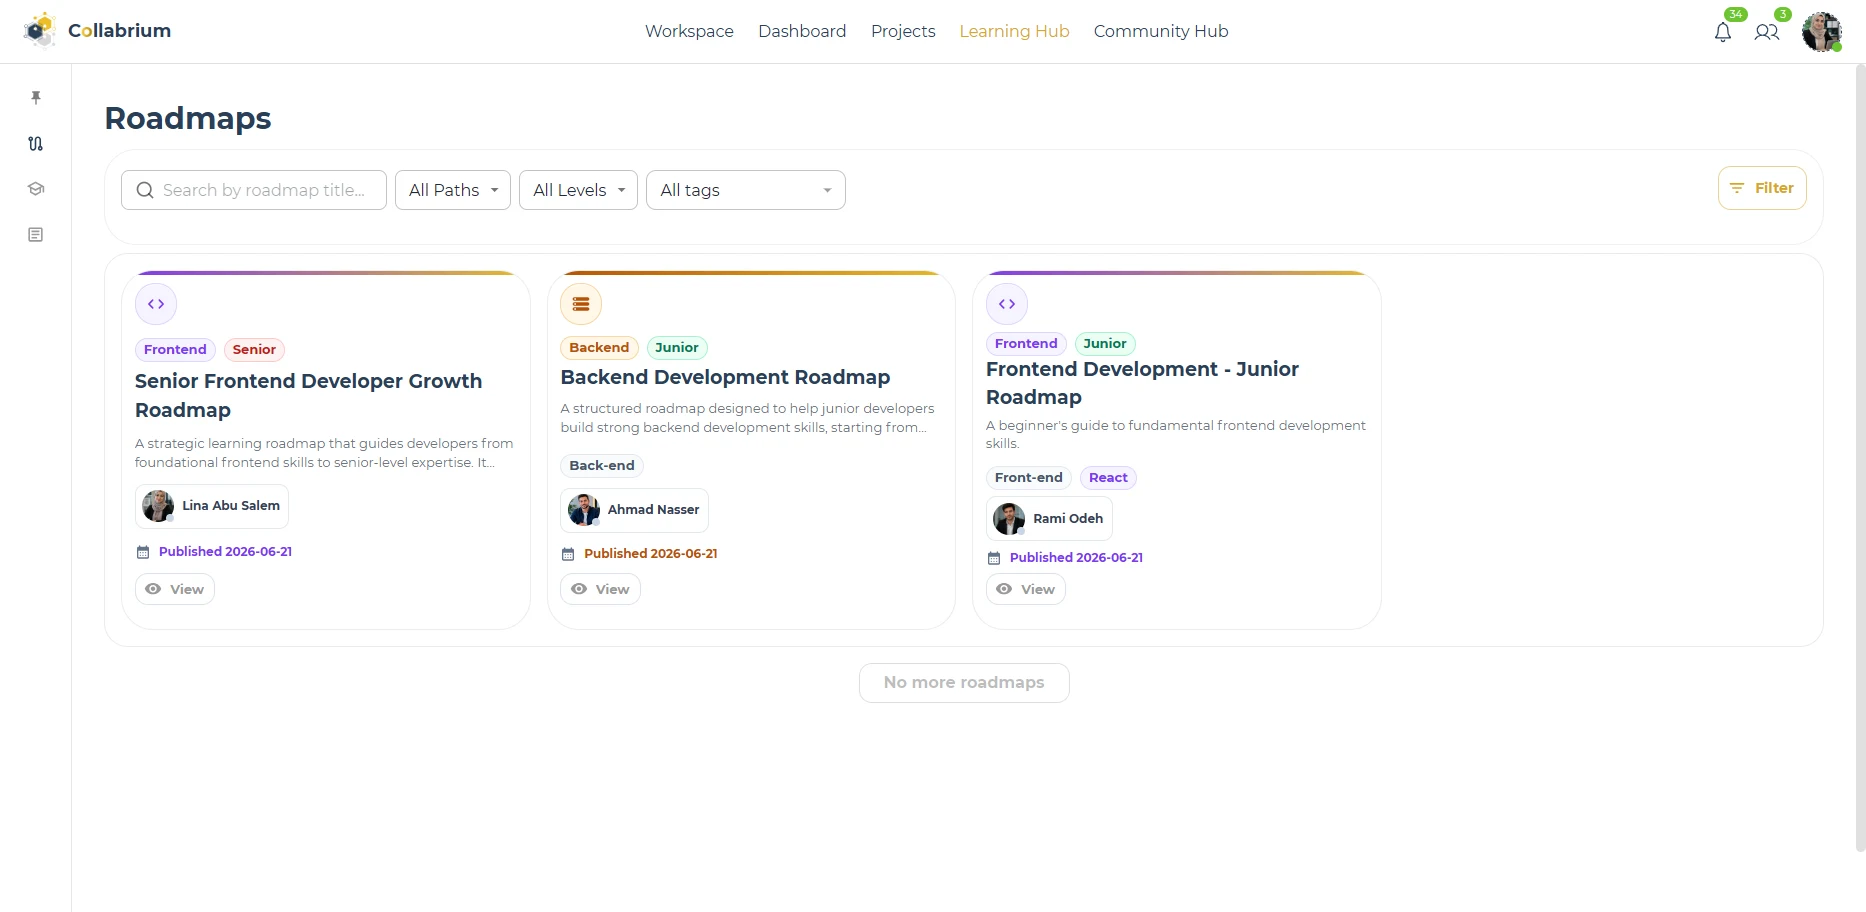
Task: Click the Back-end tag chip
Action: 602,466
